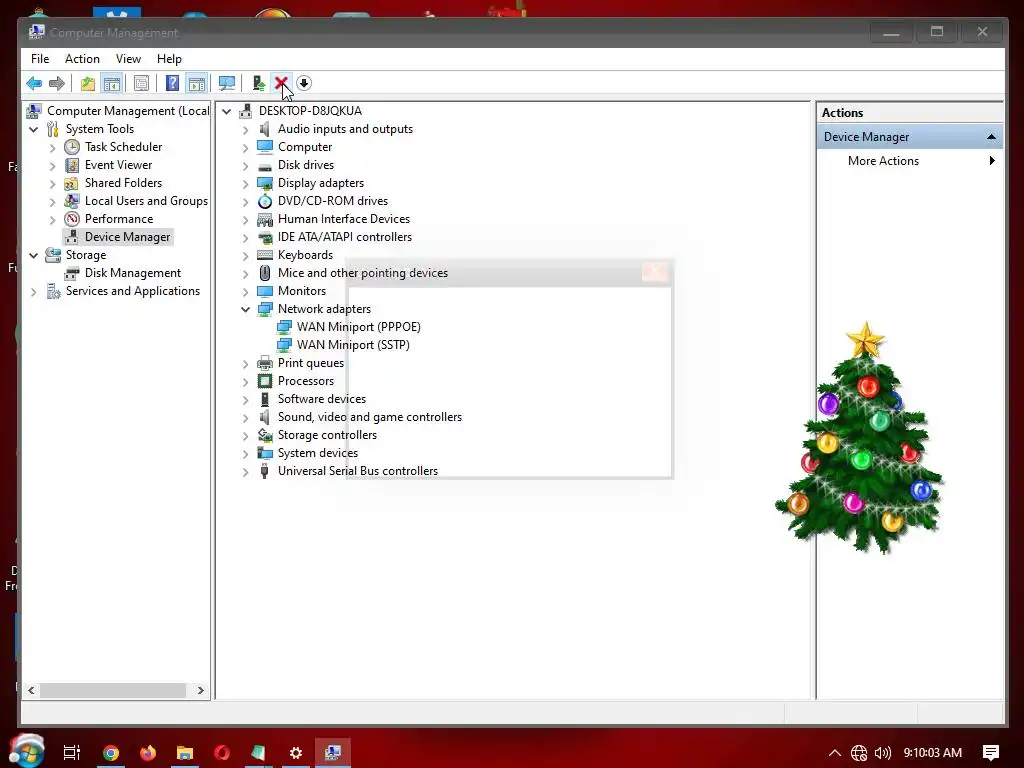Image resolution: width=1024 pixels, height=768 pixels.
Task: Expand the Processors category arrow
Action: tap(246, 381)
